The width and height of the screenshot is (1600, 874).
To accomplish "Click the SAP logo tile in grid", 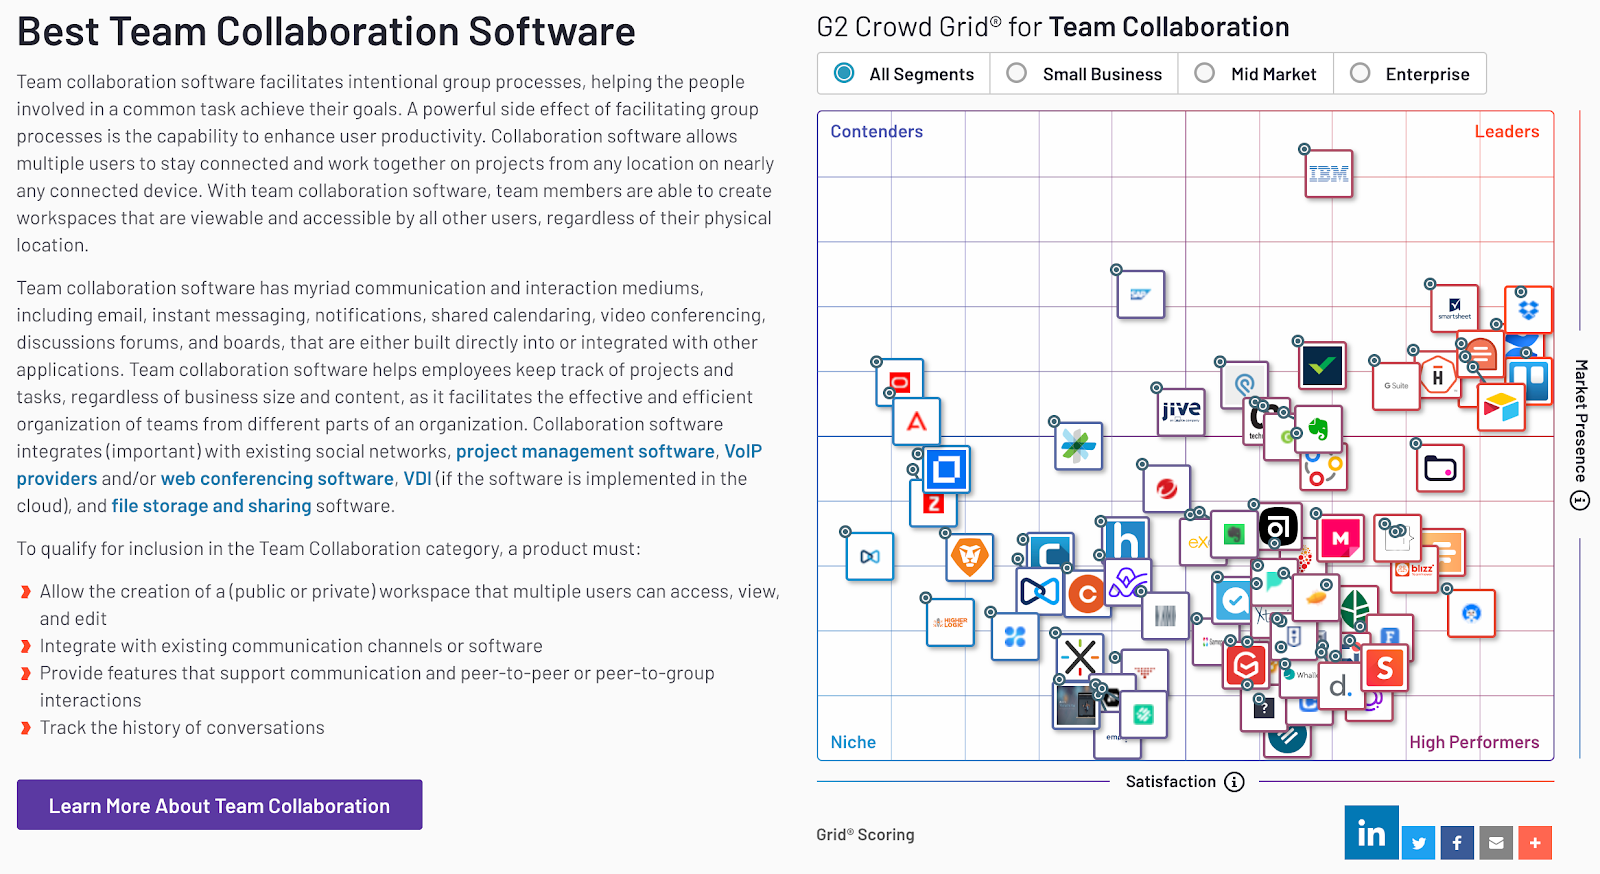I will click(x=1140, y=294).
